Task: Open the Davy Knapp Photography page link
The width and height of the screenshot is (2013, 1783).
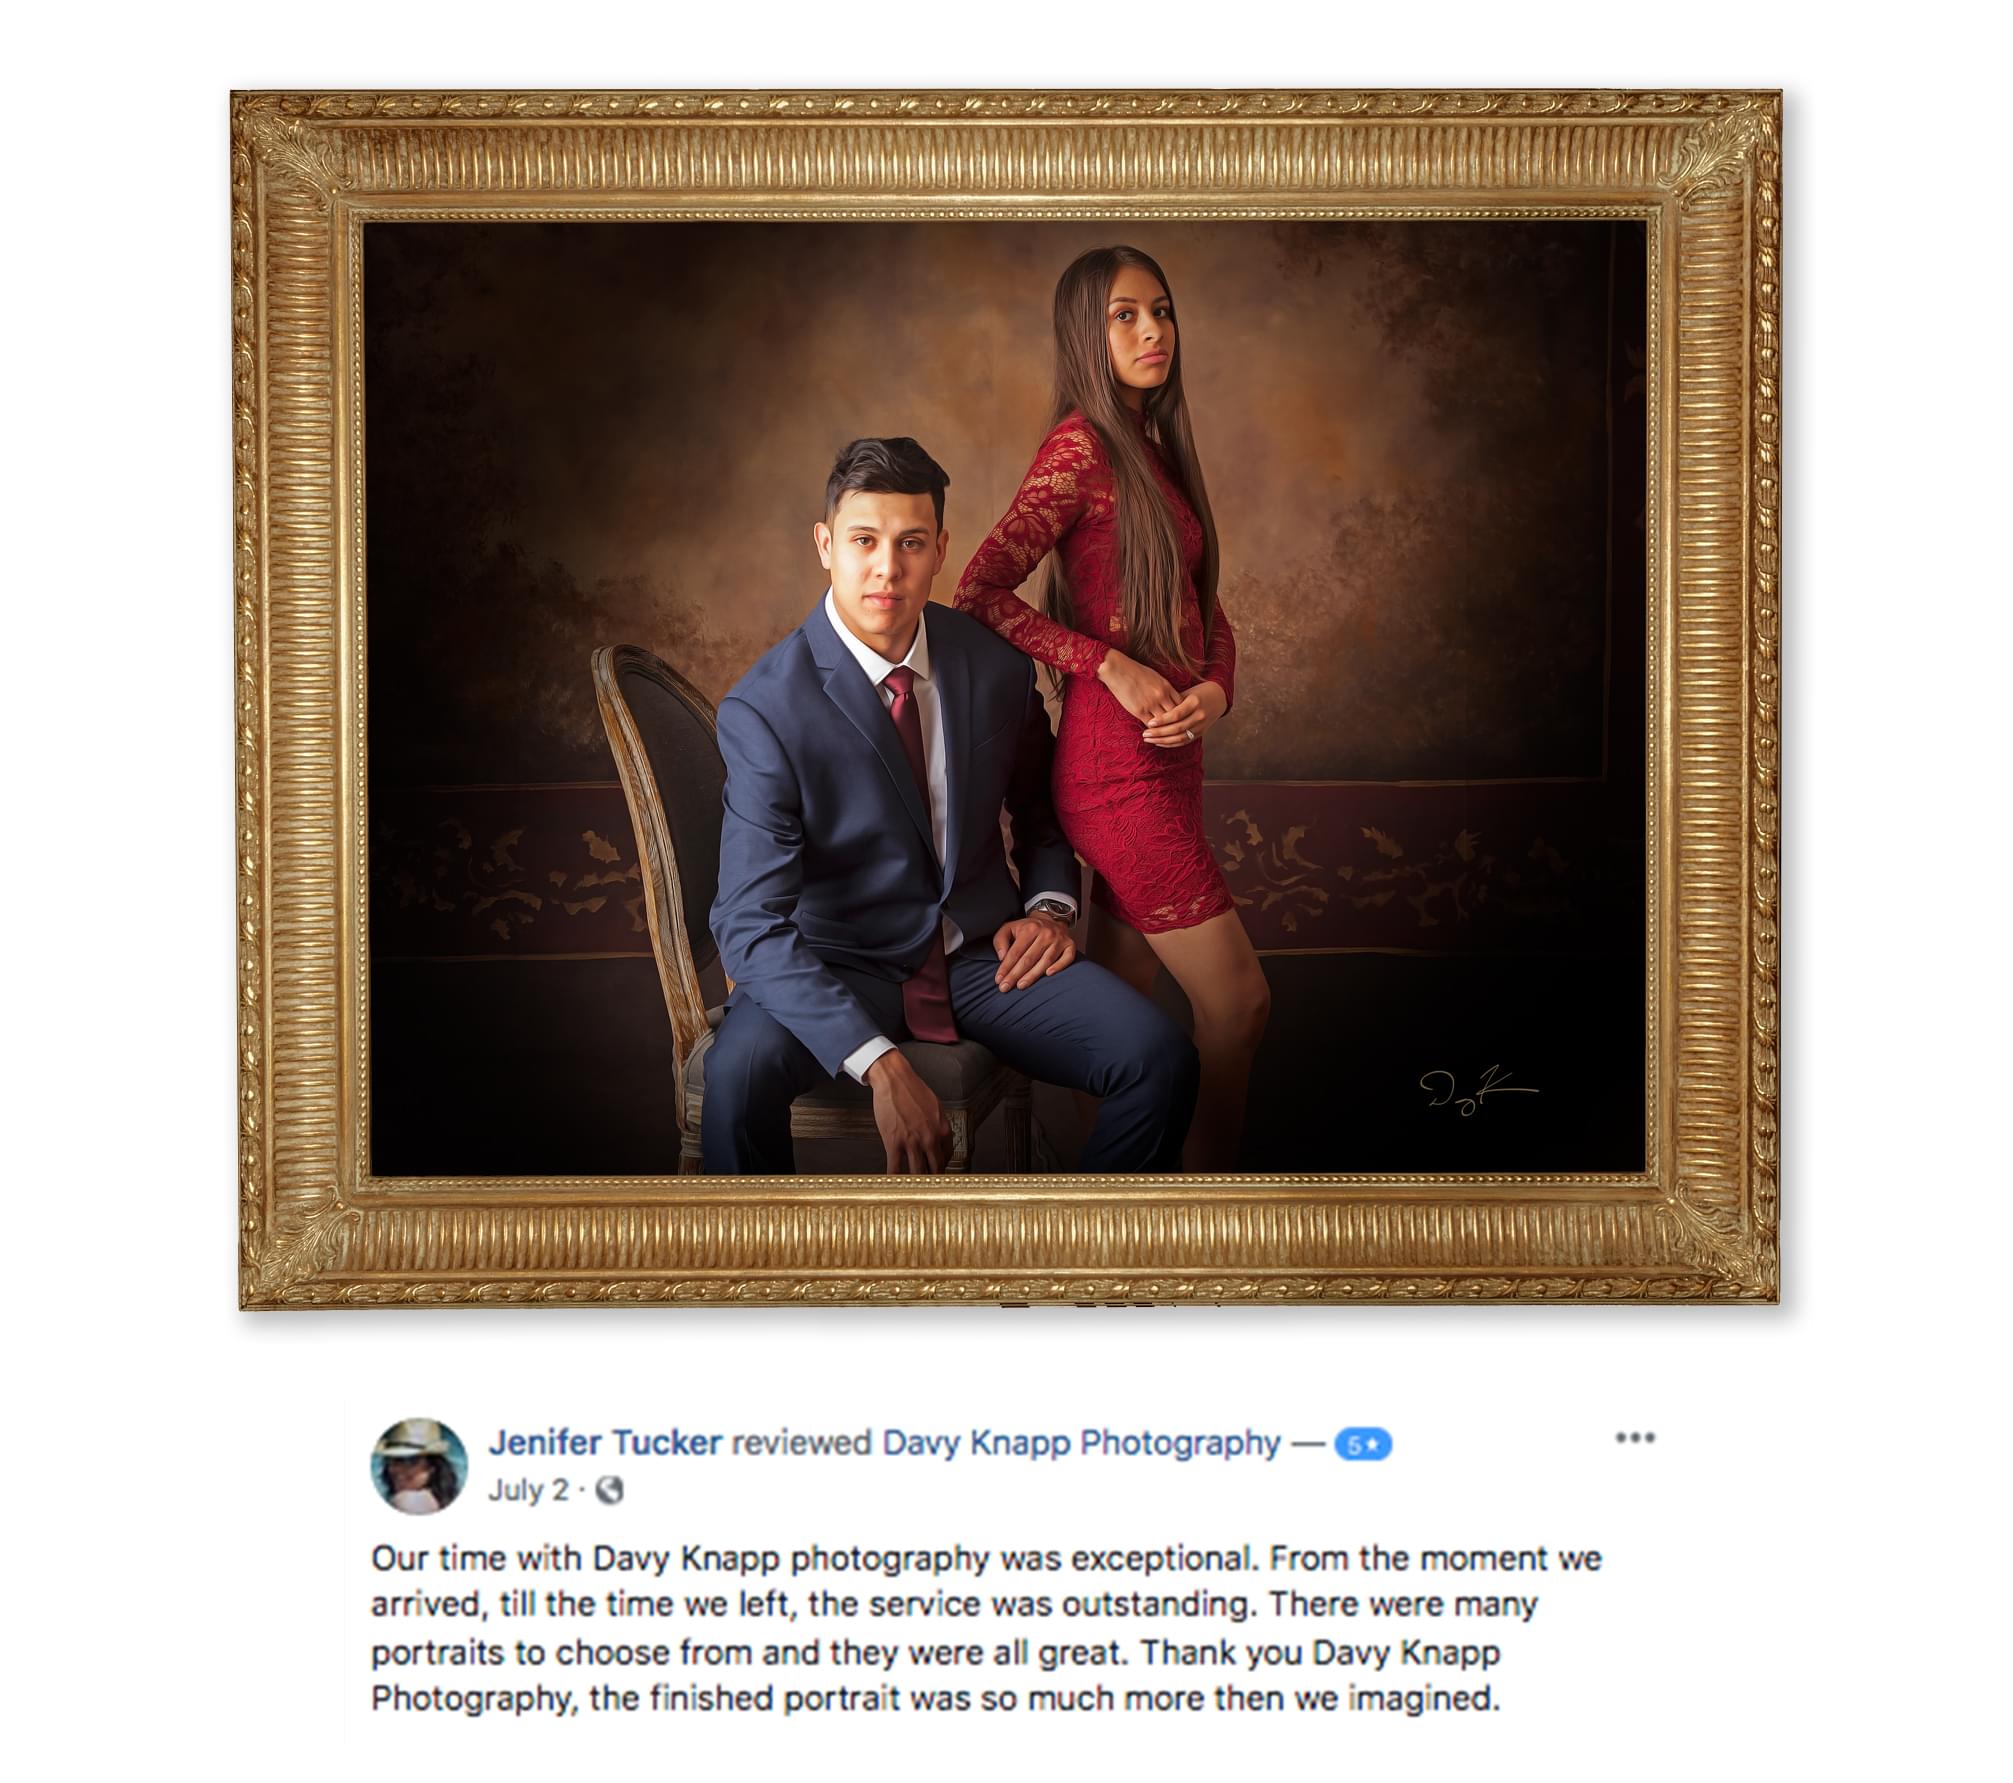Action: pyautogui.click(x=1081, y=1443)
